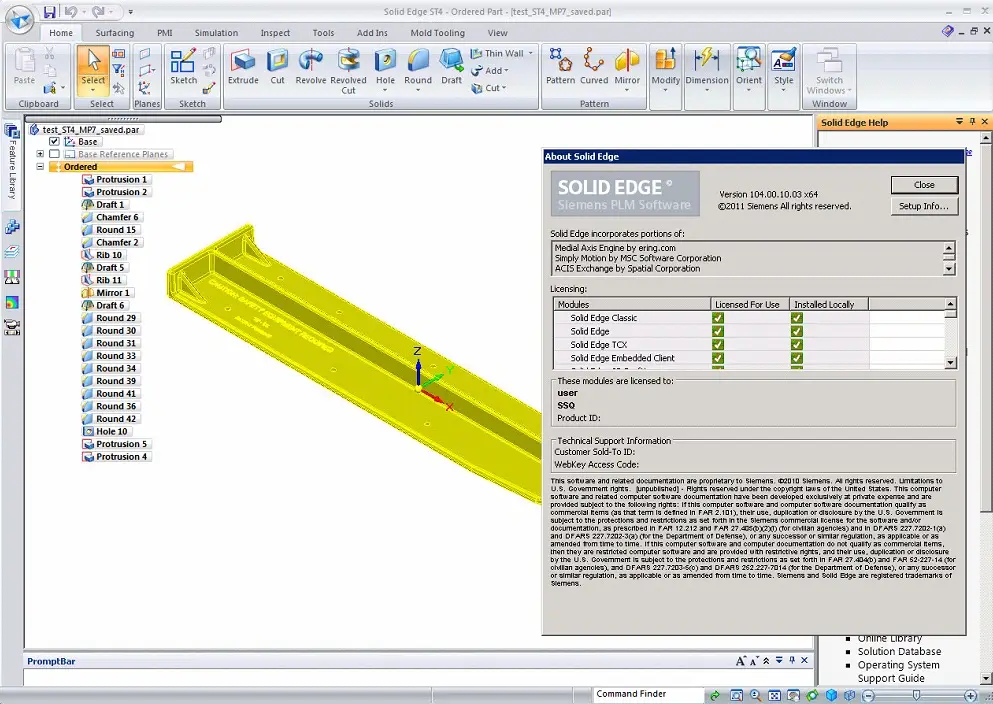Open Solution Database link in help panel
Screen dimensions: 993x704
[899, 651]
